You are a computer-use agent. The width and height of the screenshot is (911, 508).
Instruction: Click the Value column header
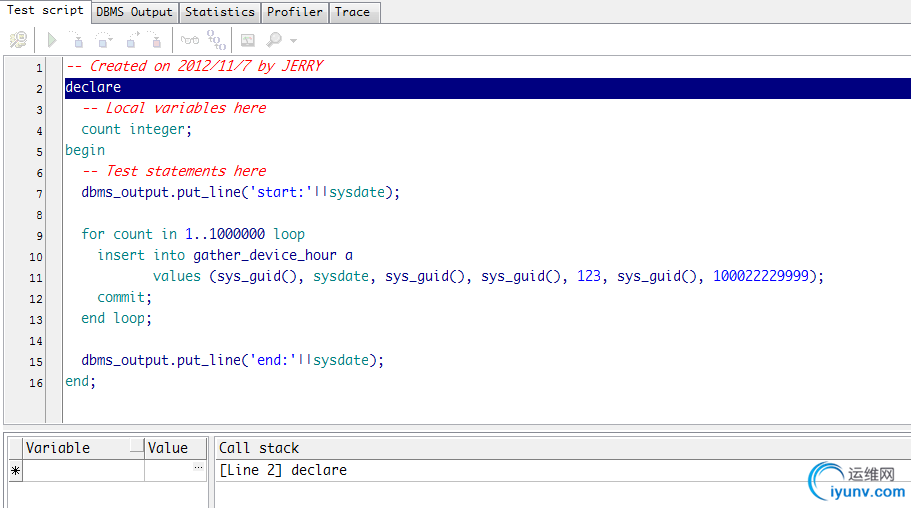175,448
